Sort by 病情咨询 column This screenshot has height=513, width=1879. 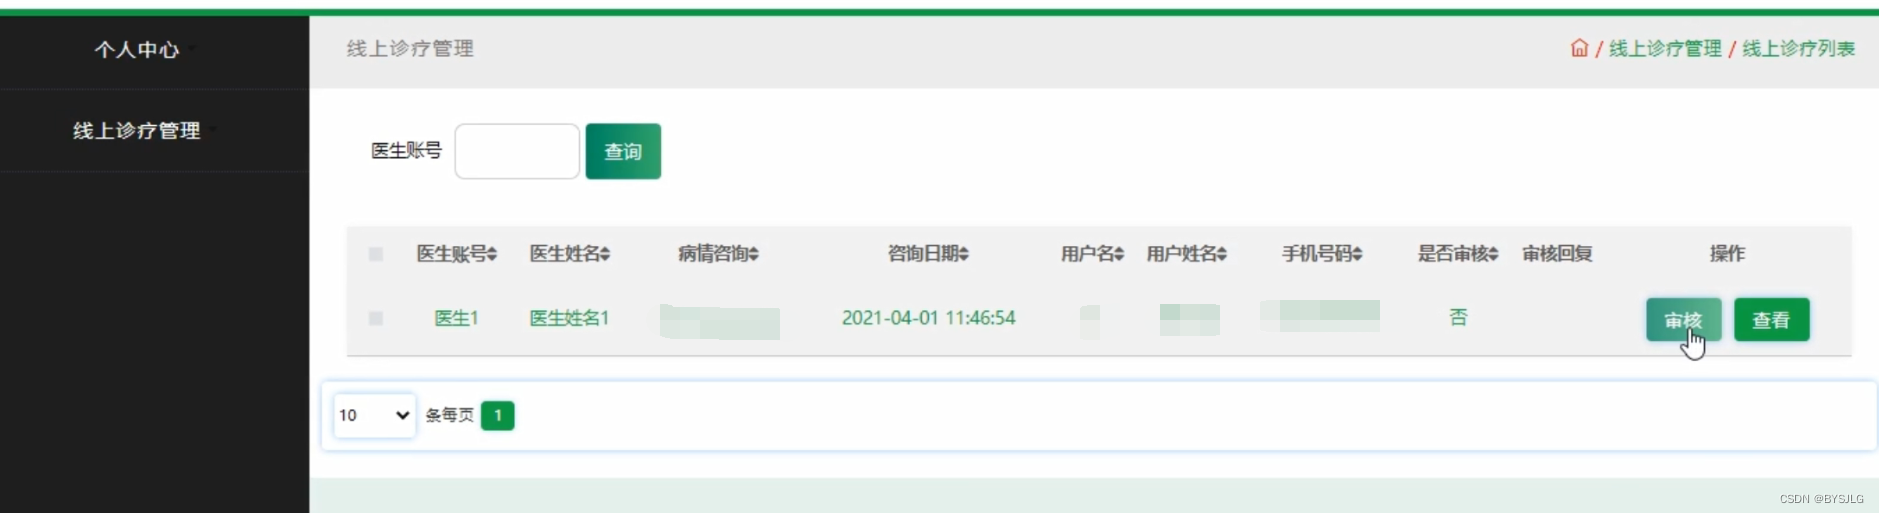pos(719,254)
